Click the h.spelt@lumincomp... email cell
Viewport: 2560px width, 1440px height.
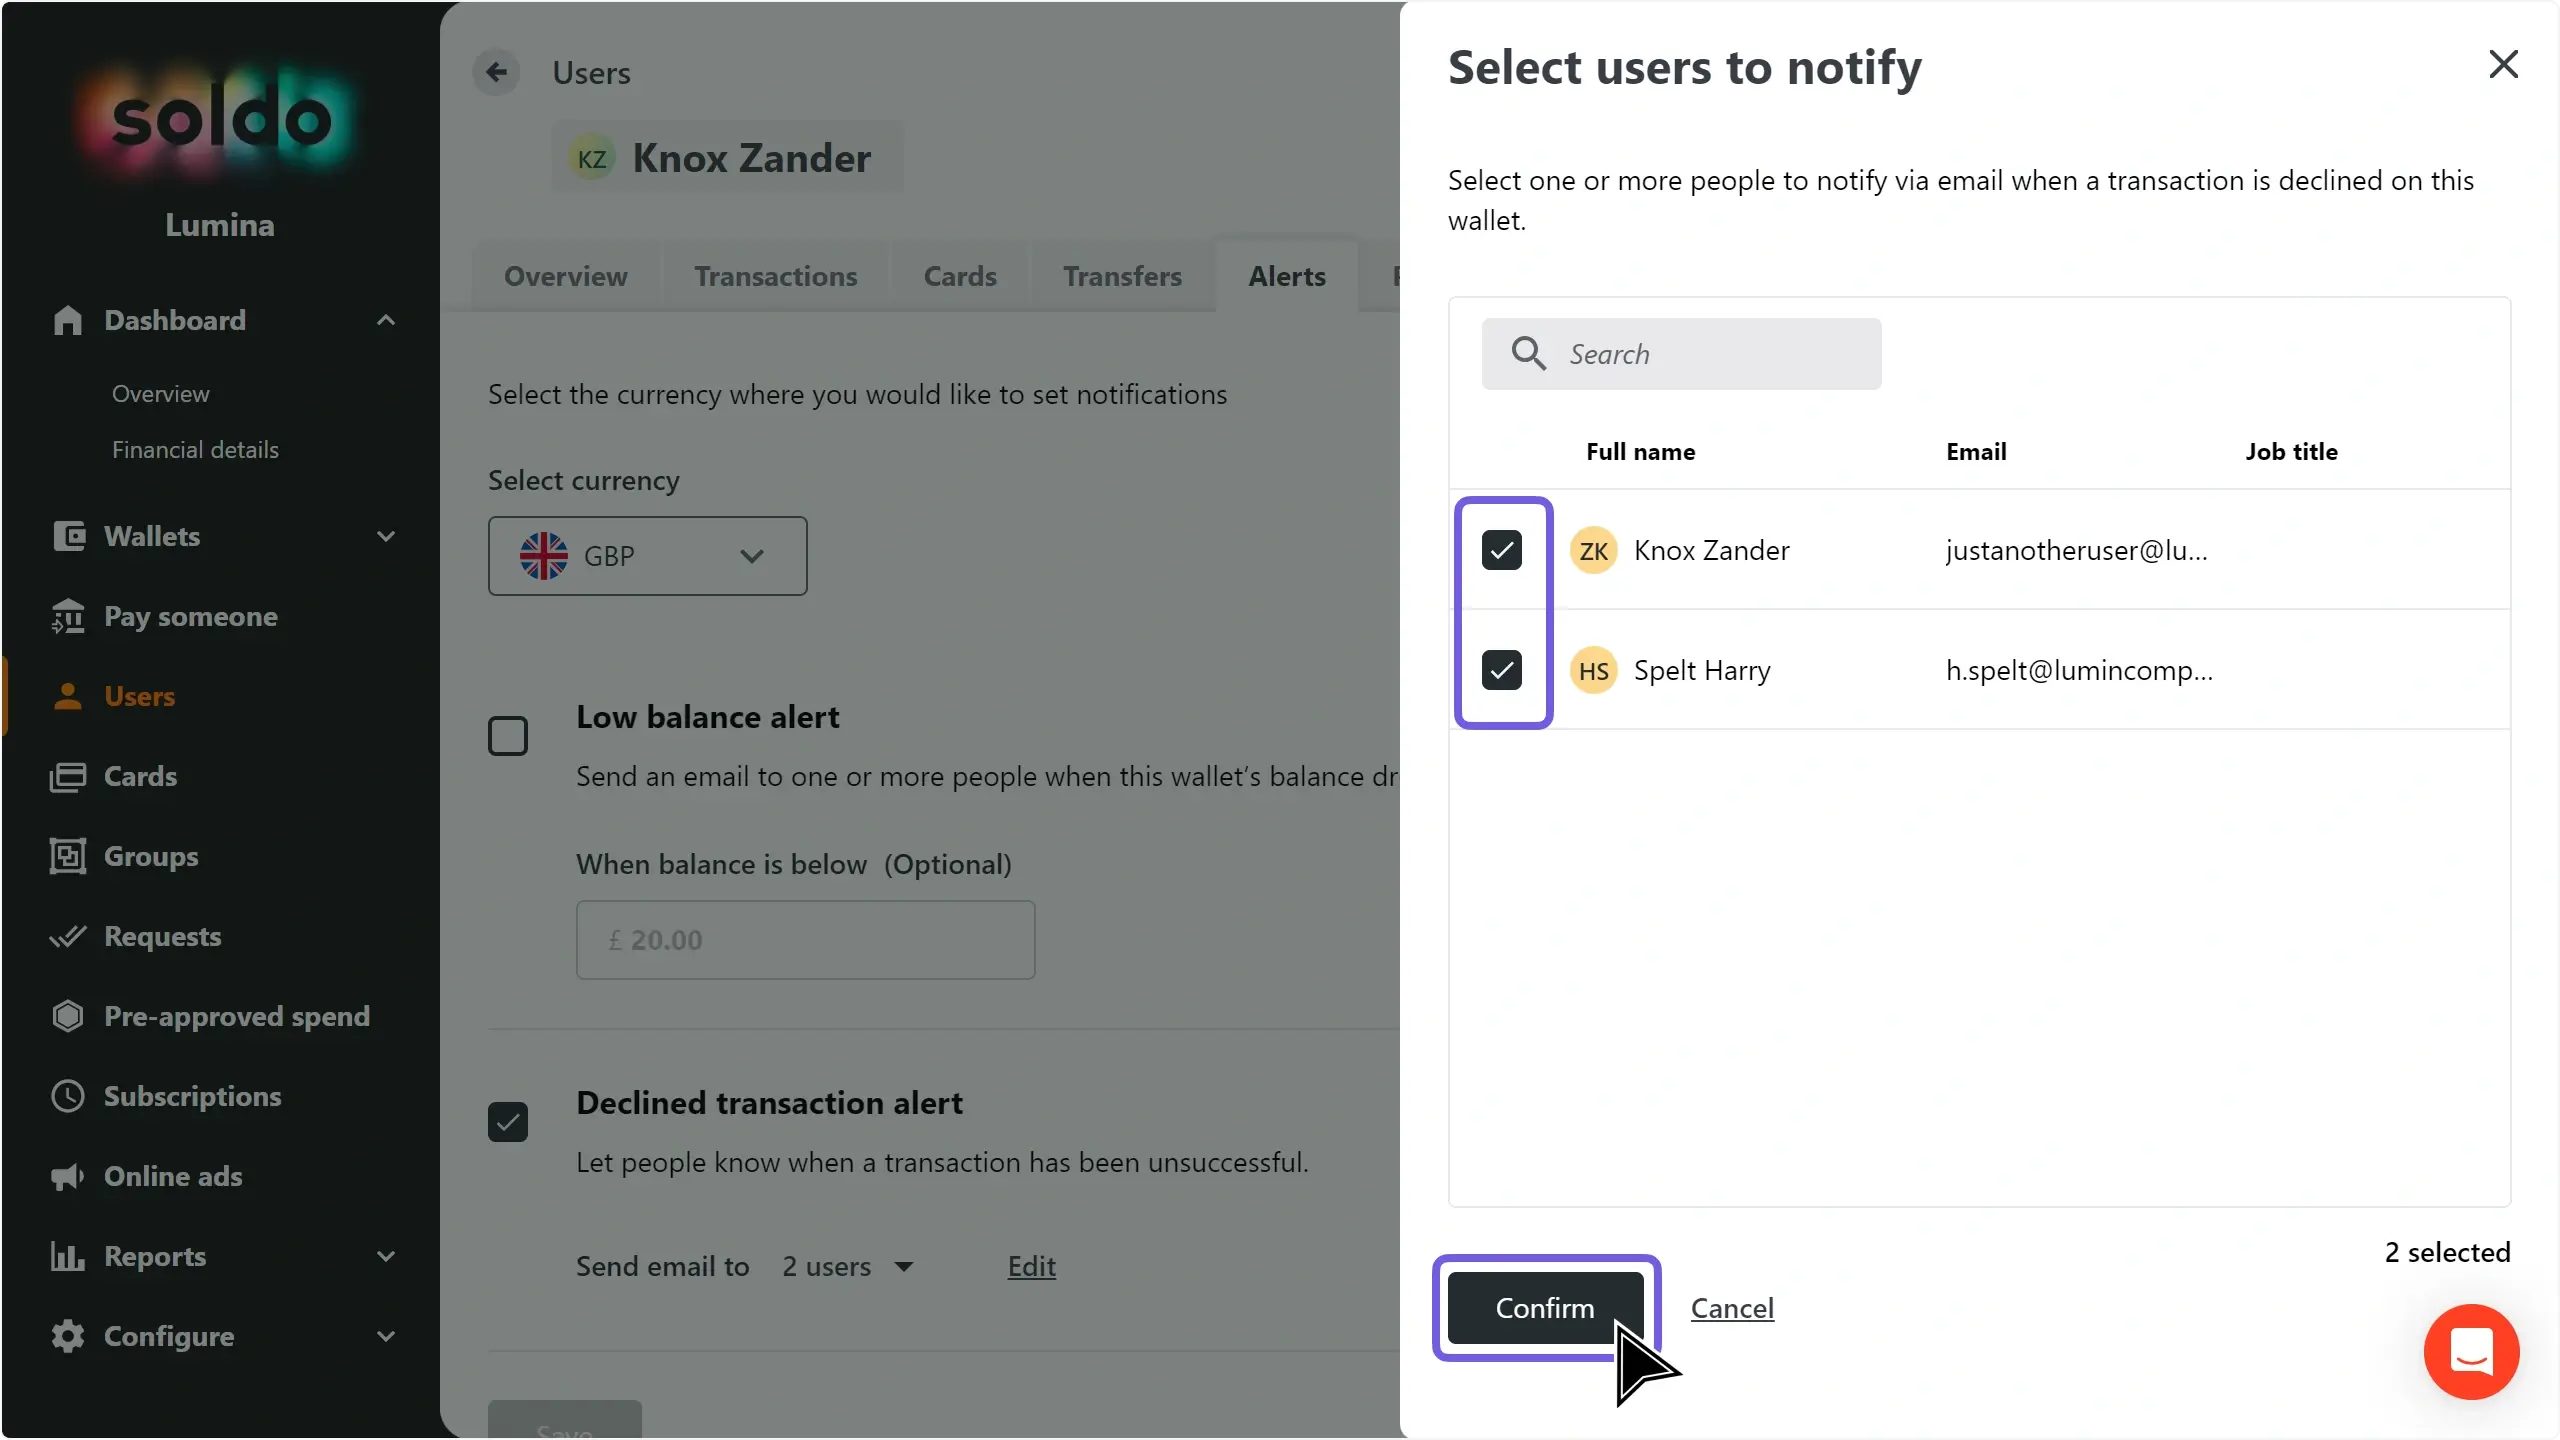2079,670
